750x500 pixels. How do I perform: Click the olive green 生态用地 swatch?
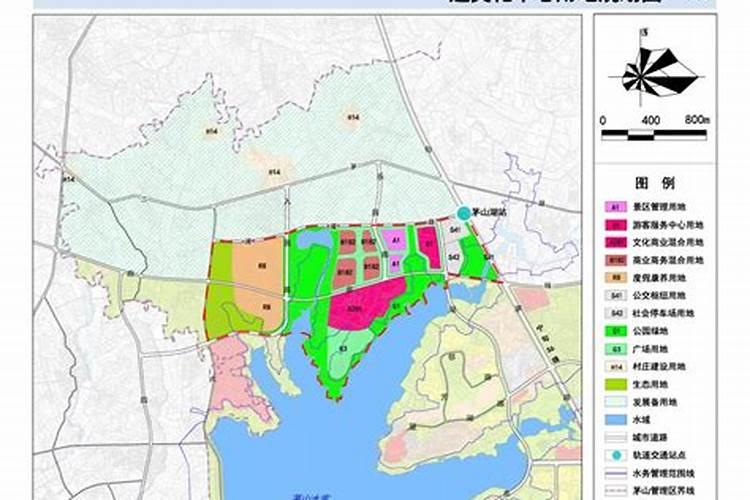click(x=616, y=384)
